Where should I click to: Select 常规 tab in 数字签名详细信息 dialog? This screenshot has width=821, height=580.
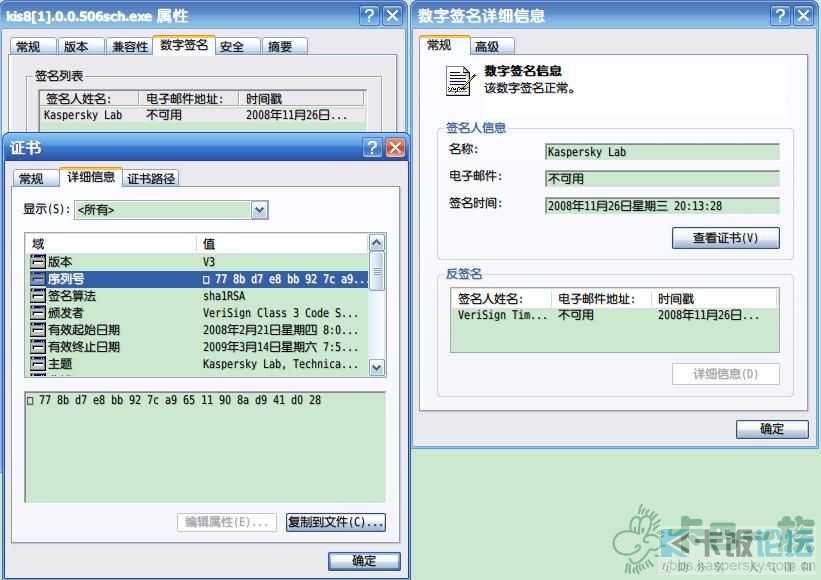tap(444, 45)
